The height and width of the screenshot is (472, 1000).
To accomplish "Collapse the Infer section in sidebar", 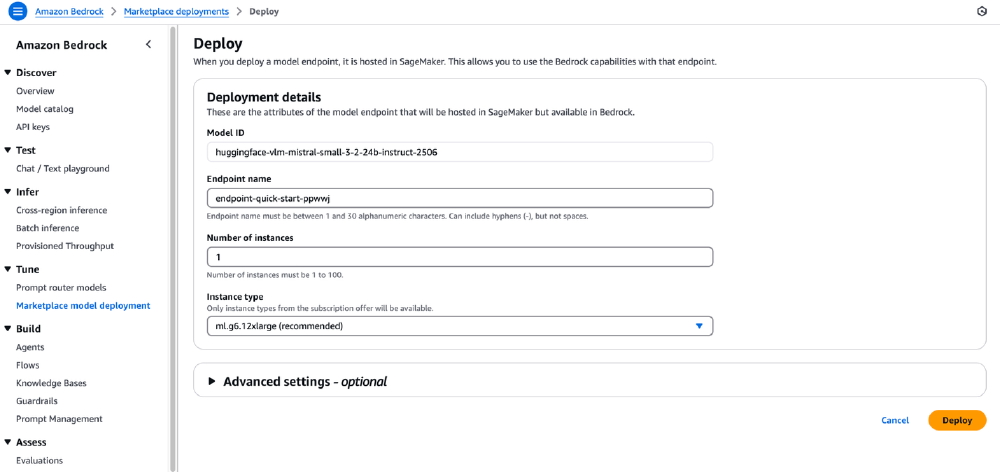I will click(x=8, y=191).
